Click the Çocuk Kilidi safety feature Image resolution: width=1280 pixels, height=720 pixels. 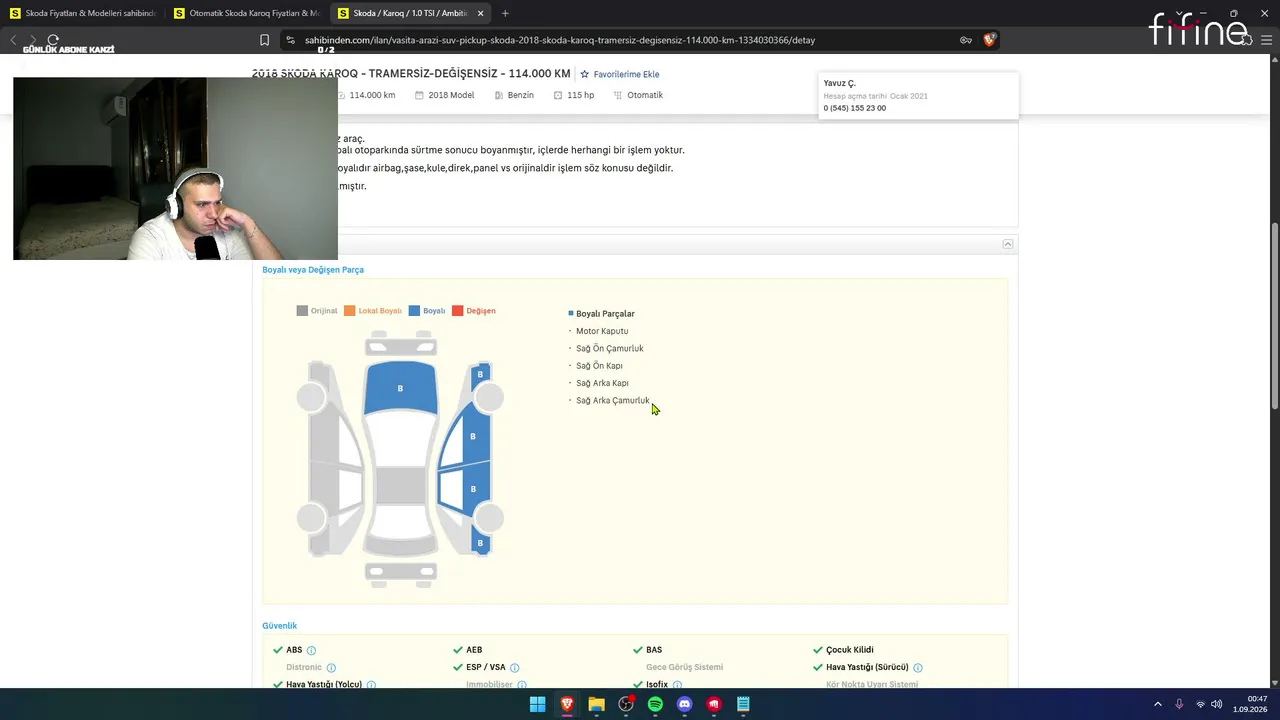point(849,650)
